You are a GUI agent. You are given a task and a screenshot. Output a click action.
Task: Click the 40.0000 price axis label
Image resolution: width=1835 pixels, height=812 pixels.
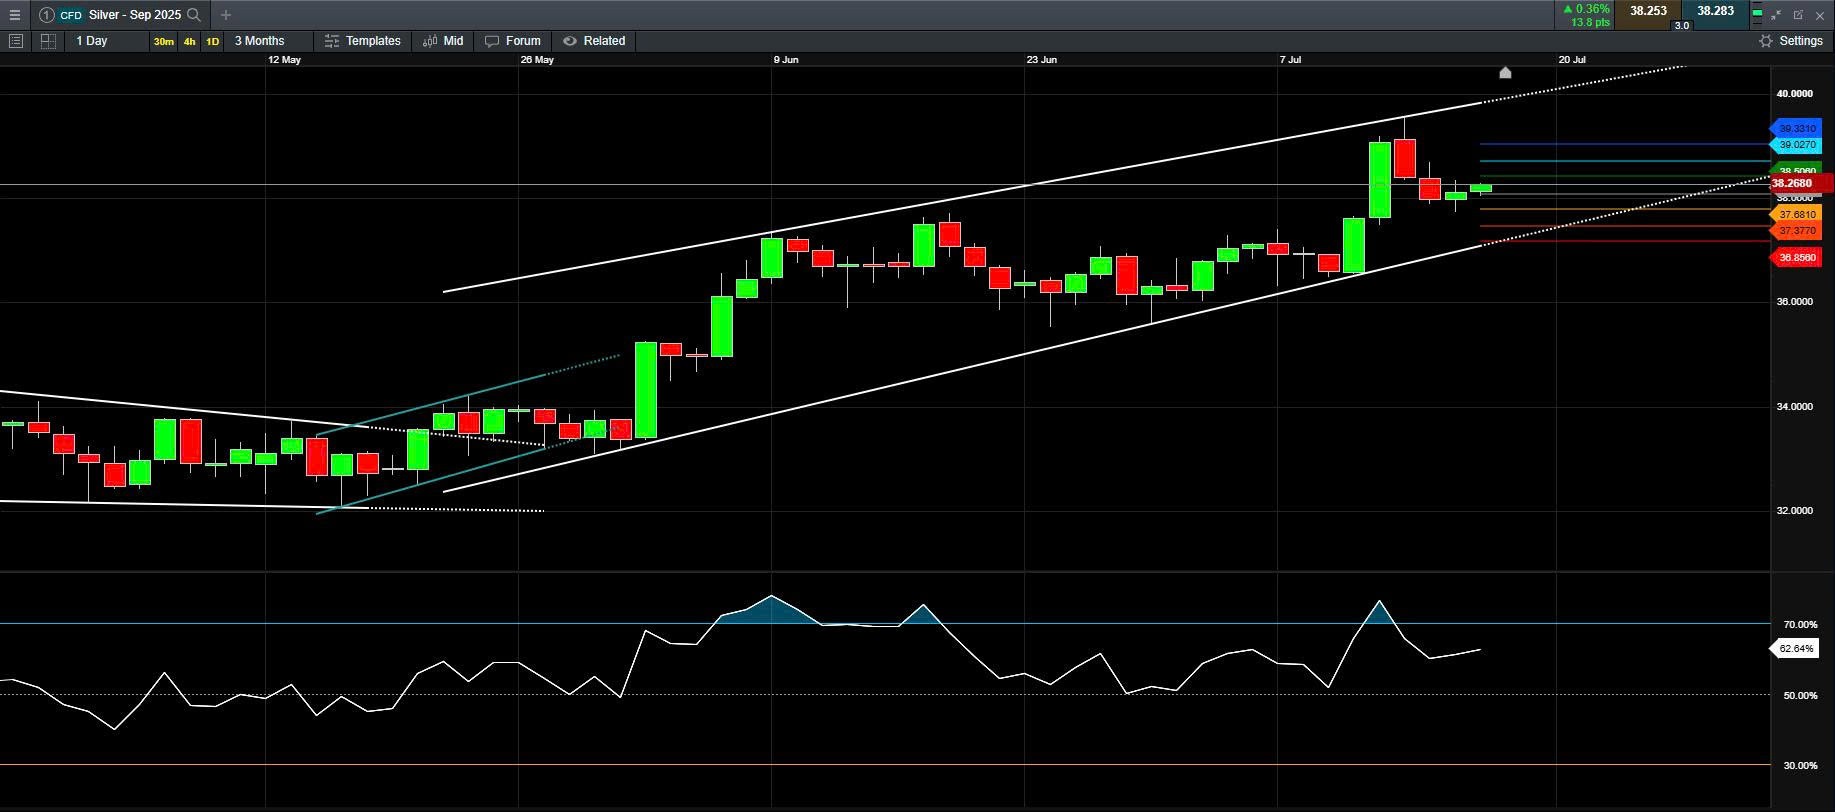click(x=1794, y=94)
